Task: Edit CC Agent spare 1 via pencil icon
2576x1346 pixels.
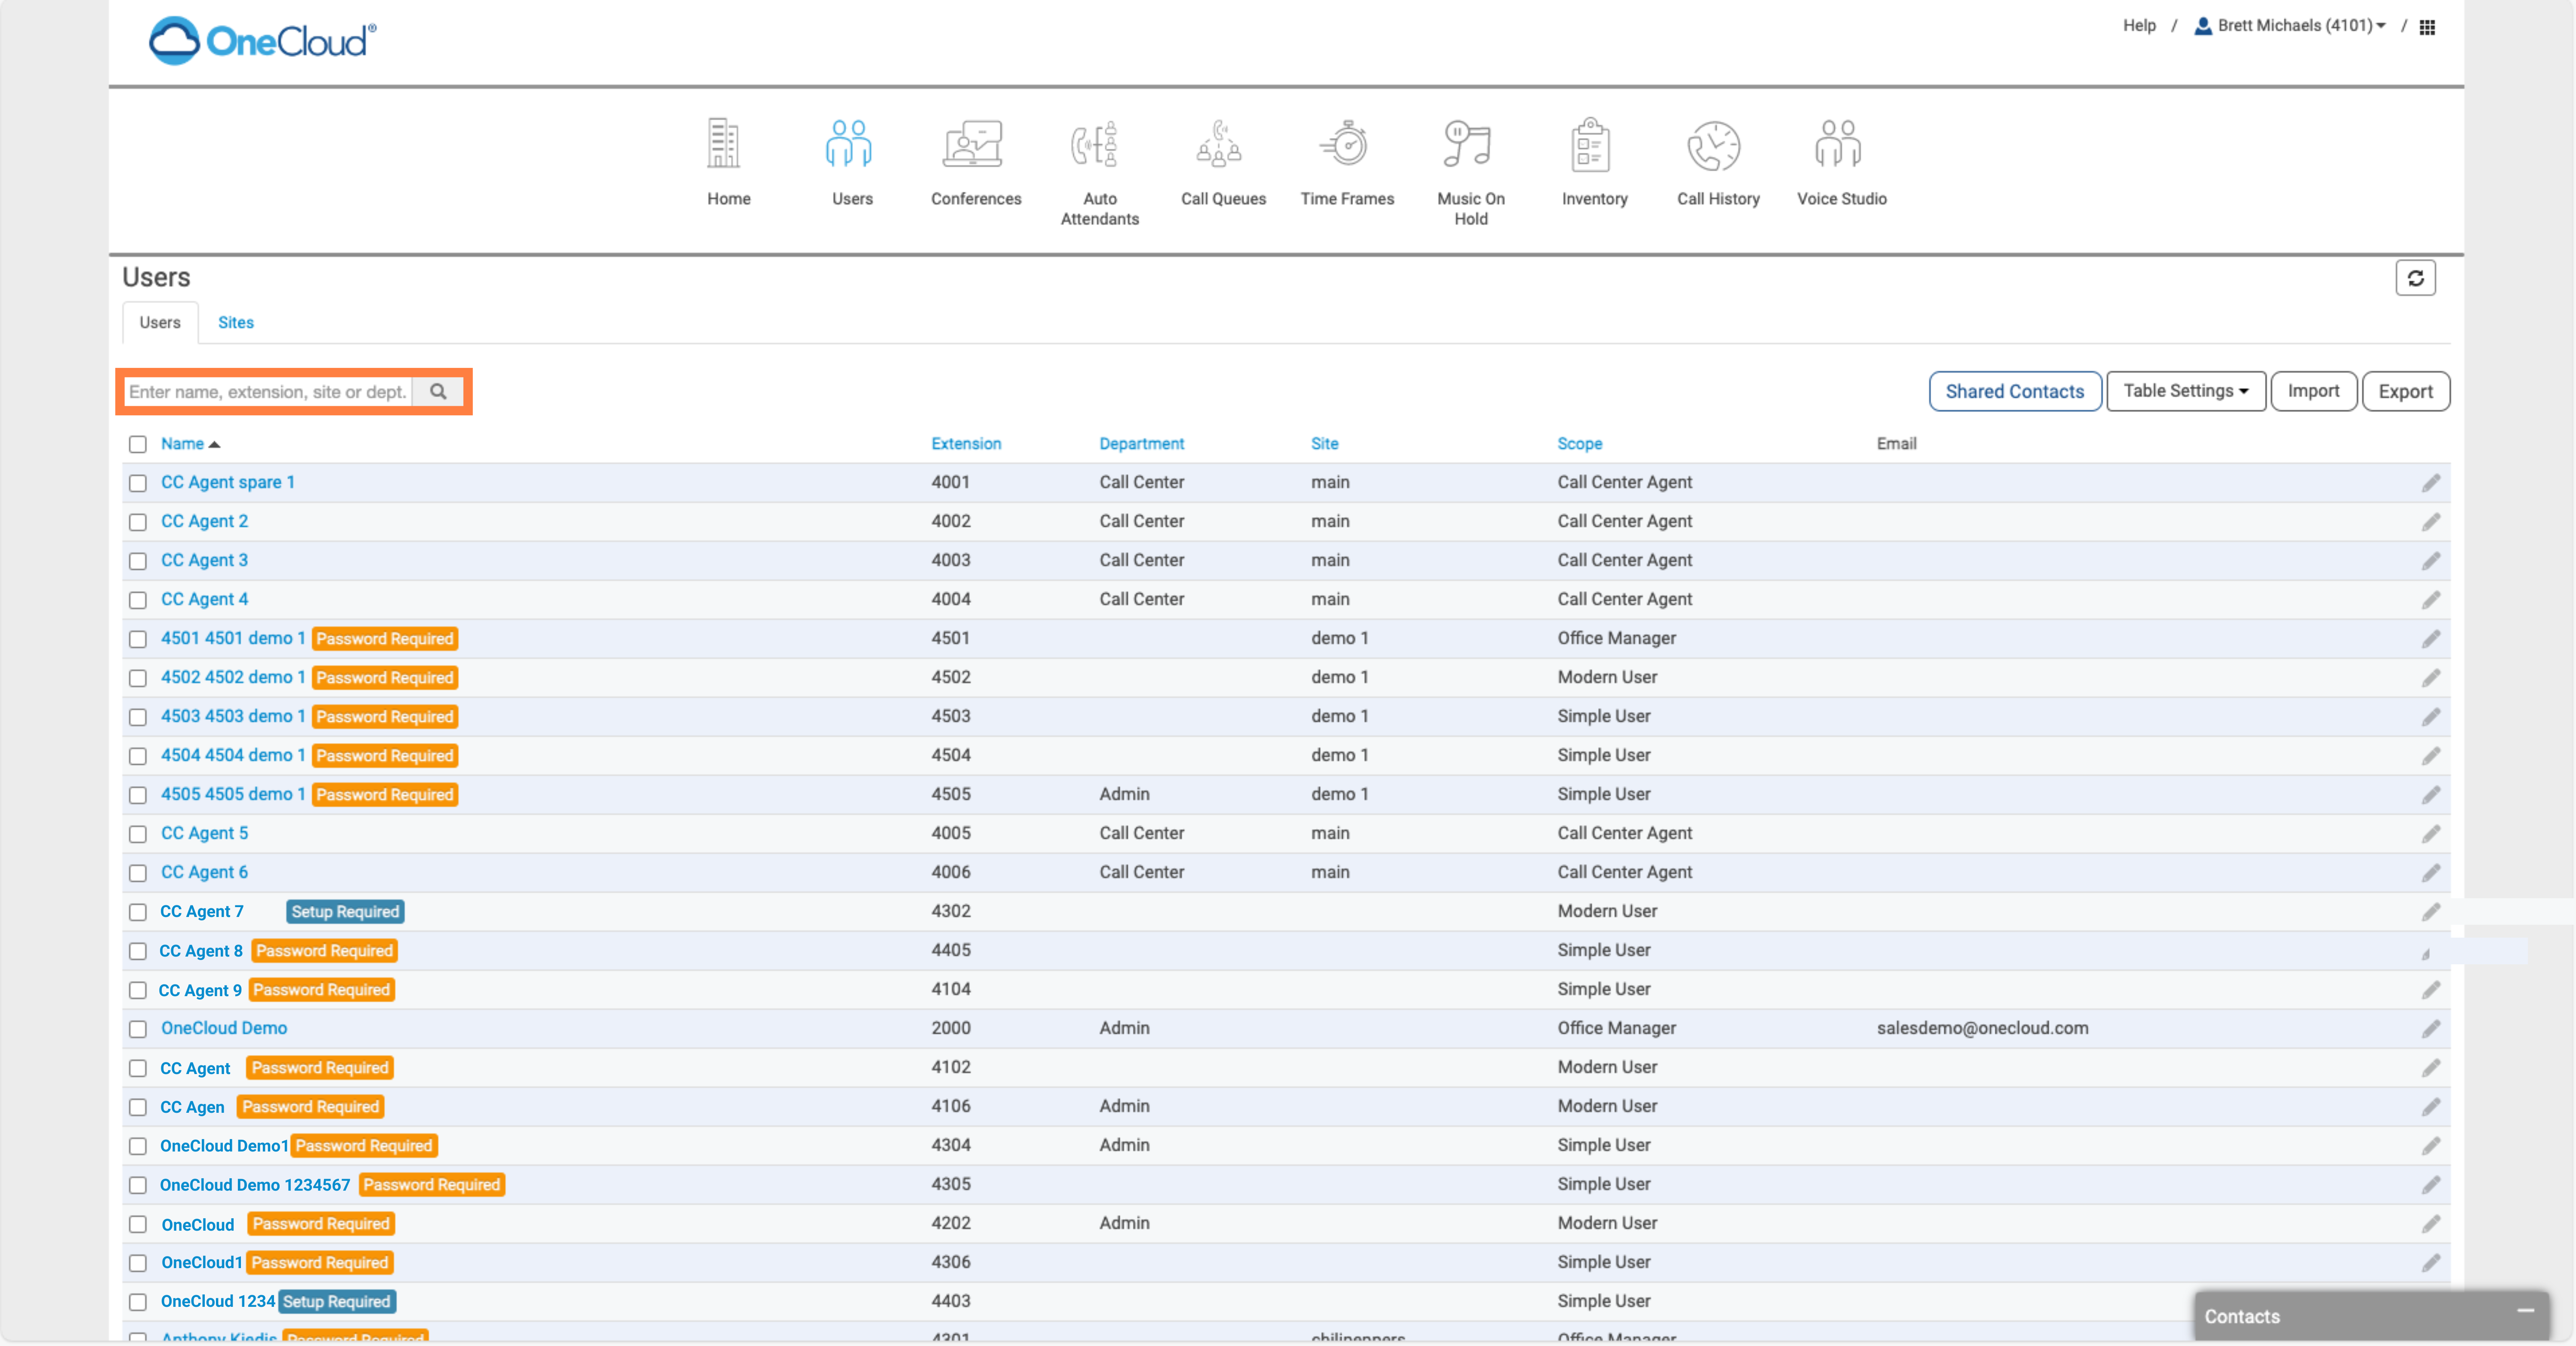Action: pos(2431,483)
